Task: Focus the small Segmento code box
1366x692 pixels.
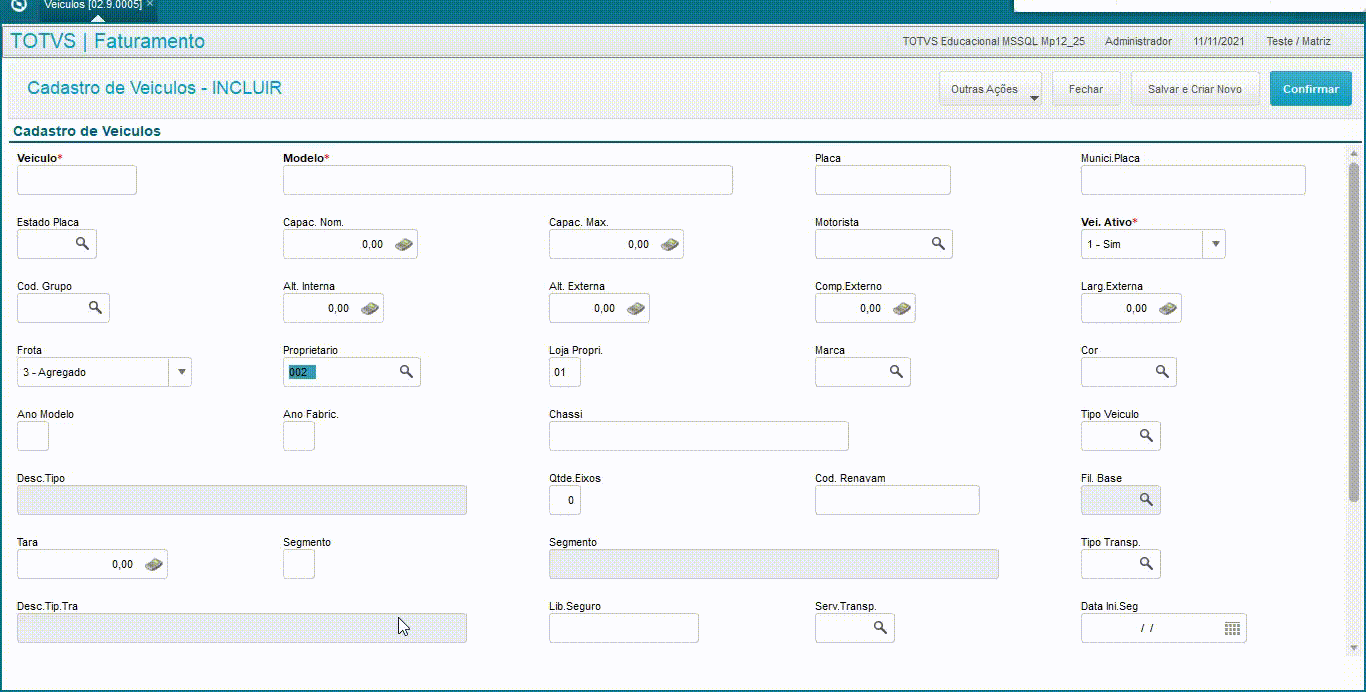Action: [x=299, y=564]
